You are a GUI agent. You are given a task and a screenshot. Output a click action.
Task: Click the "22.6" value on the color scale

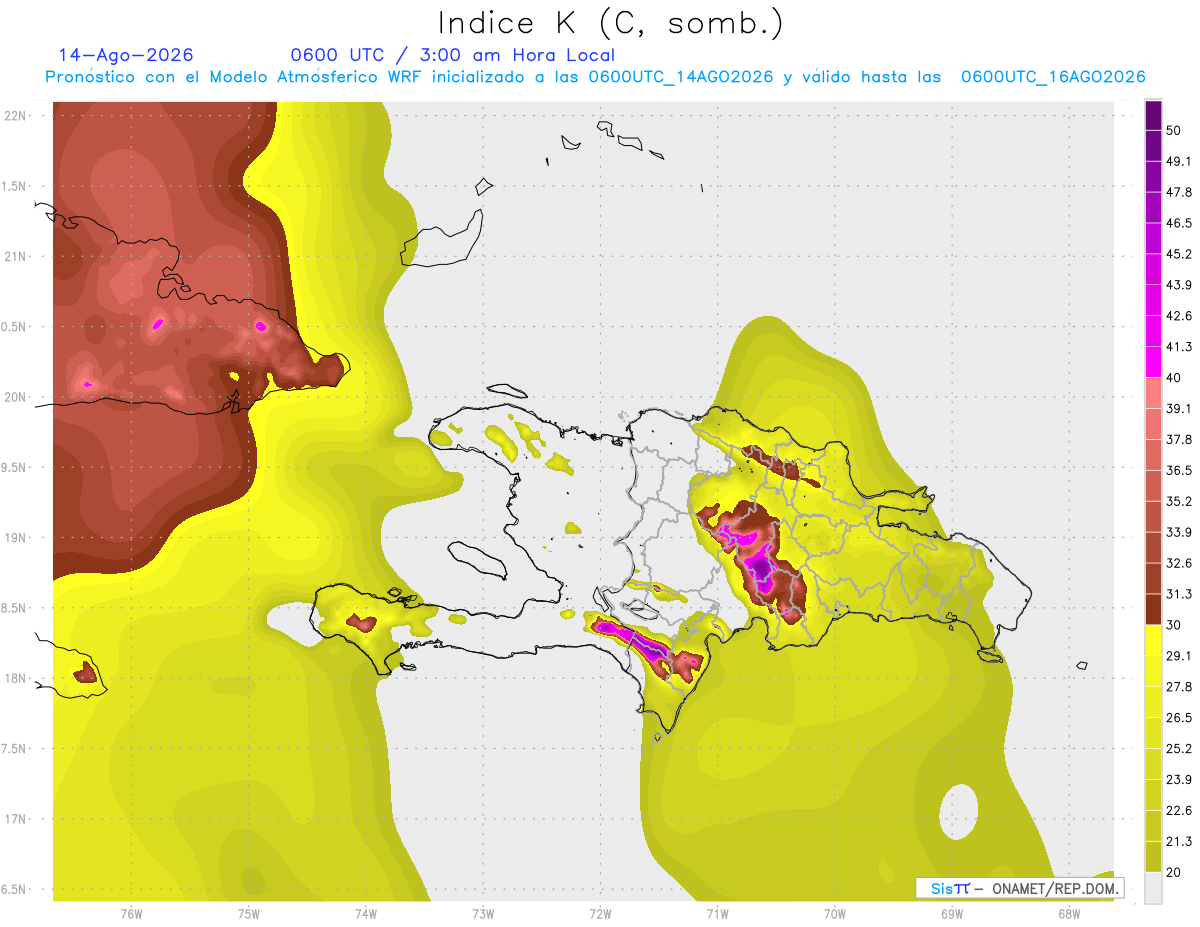coord(1179,810)
